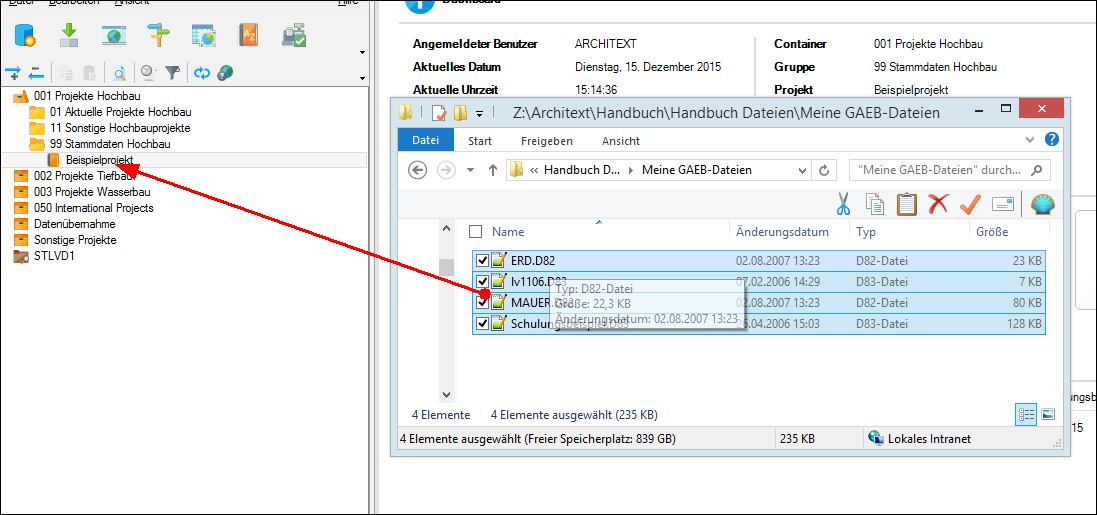
Task: Toggle the select-all checkbox beside Name header
Action: coord(476,232)
